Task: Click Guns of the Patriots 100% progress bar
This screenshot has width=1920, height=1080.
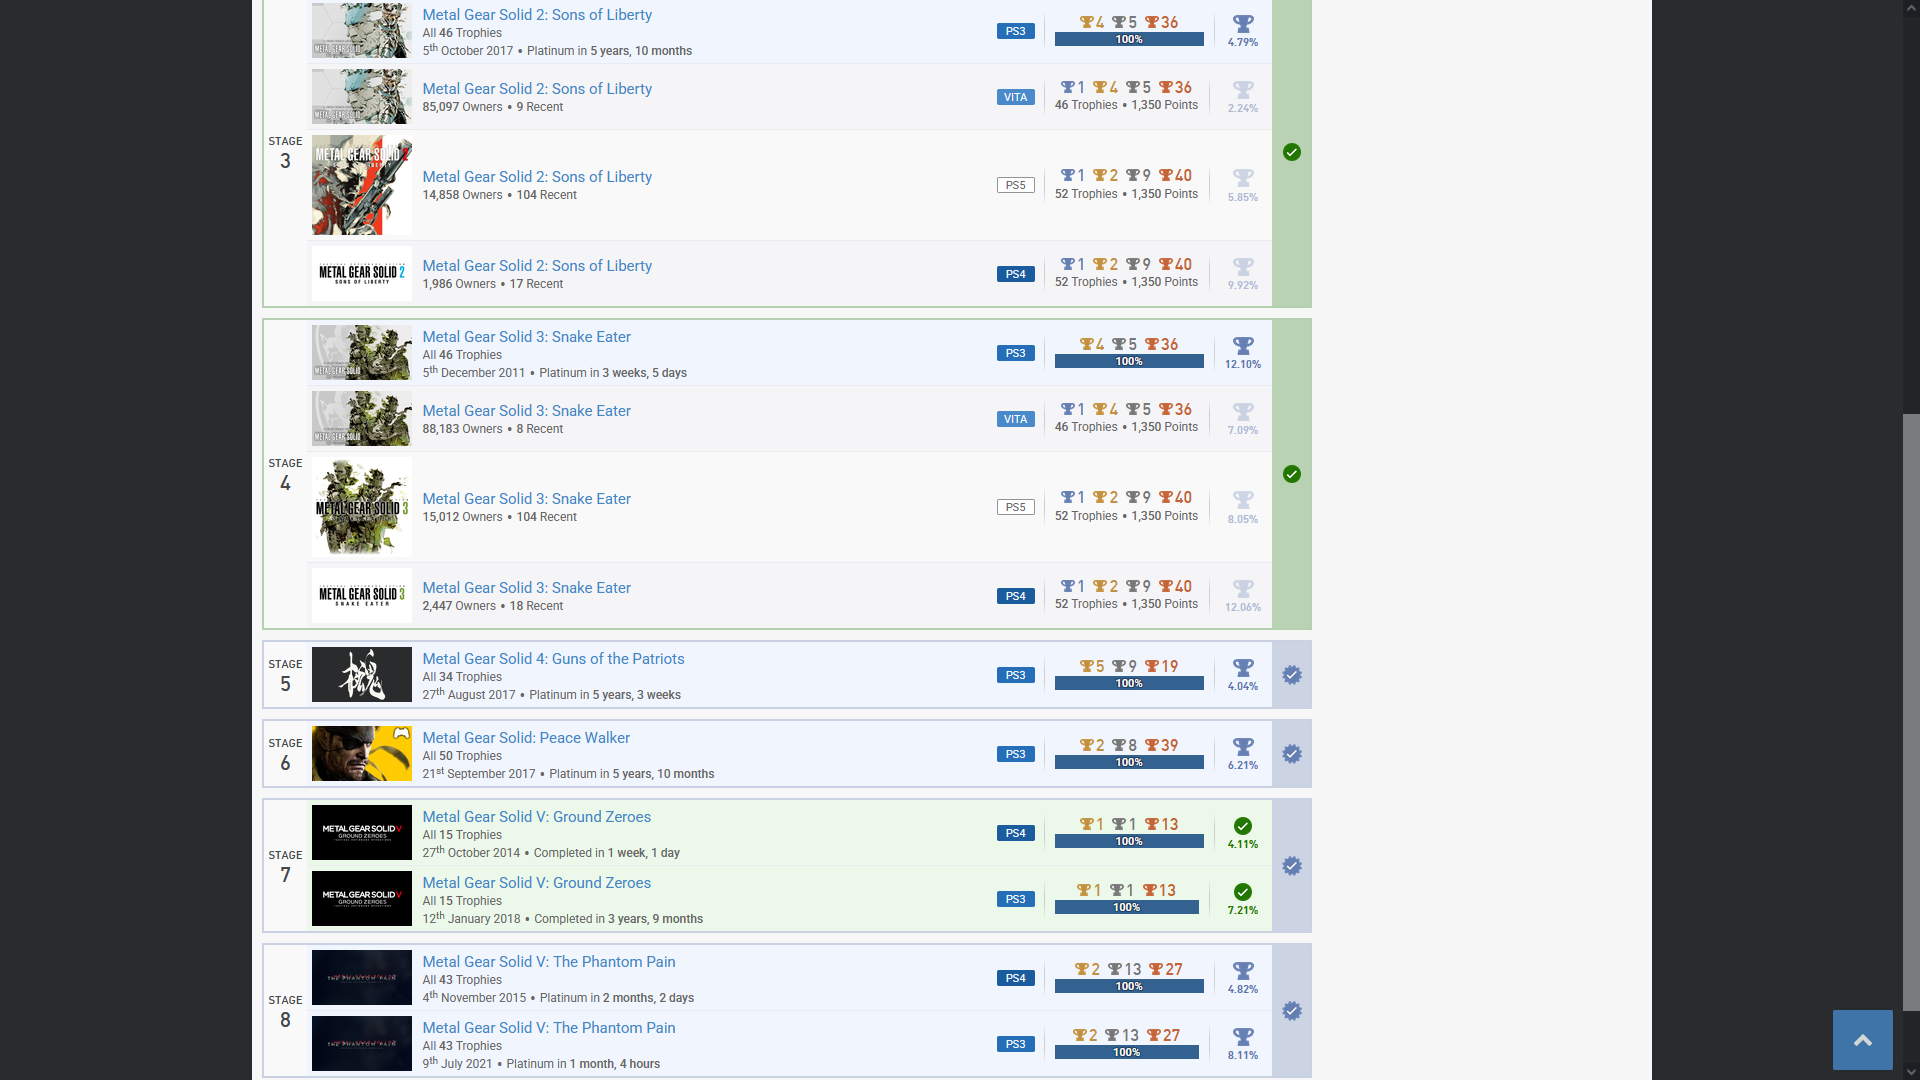Action: pos(1129,683)
